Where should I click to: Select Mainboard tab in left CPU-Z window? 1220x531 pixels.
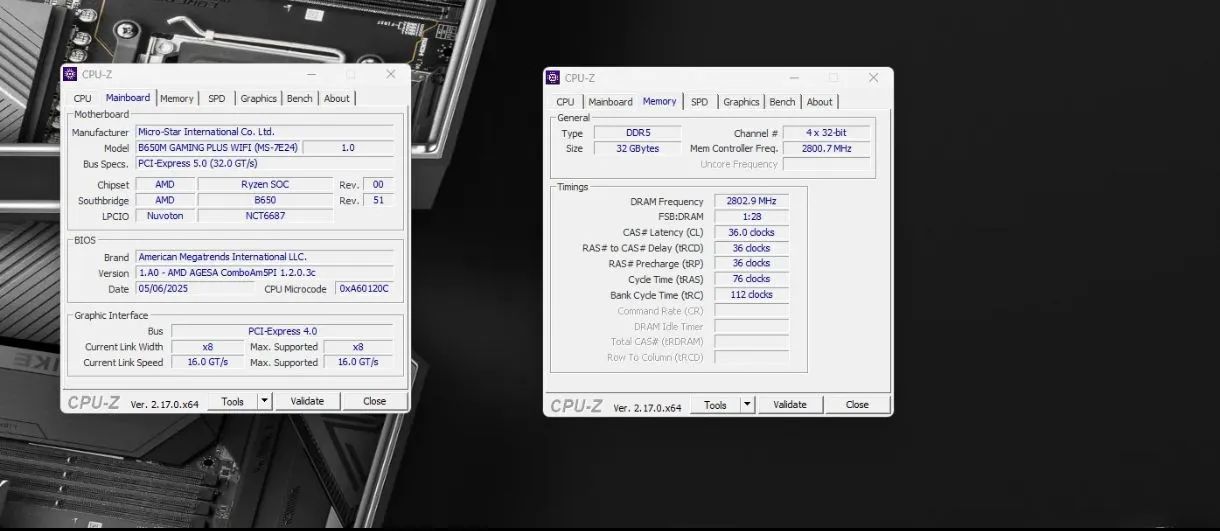(128, 97)
